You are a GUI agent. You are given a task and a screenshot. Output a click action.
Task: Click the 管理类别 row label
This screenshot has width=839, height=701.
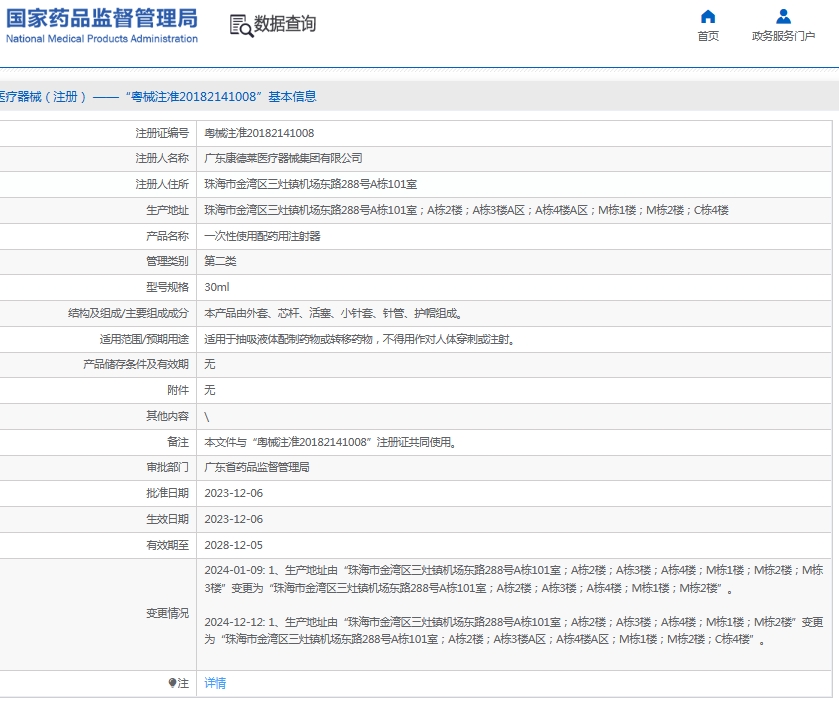pos(167,261)
